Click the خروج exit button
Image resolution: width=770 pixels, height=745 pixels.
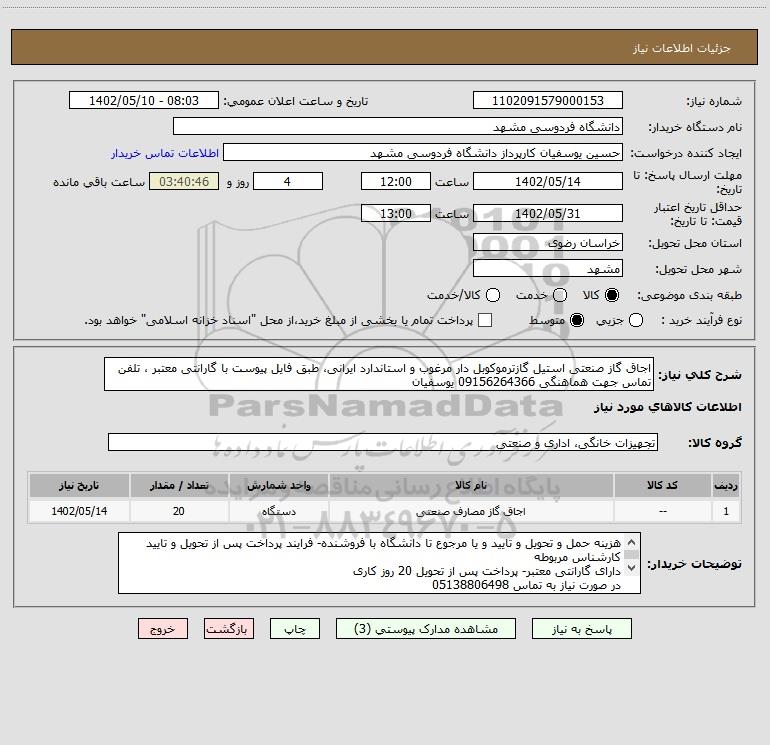(163, 629)
